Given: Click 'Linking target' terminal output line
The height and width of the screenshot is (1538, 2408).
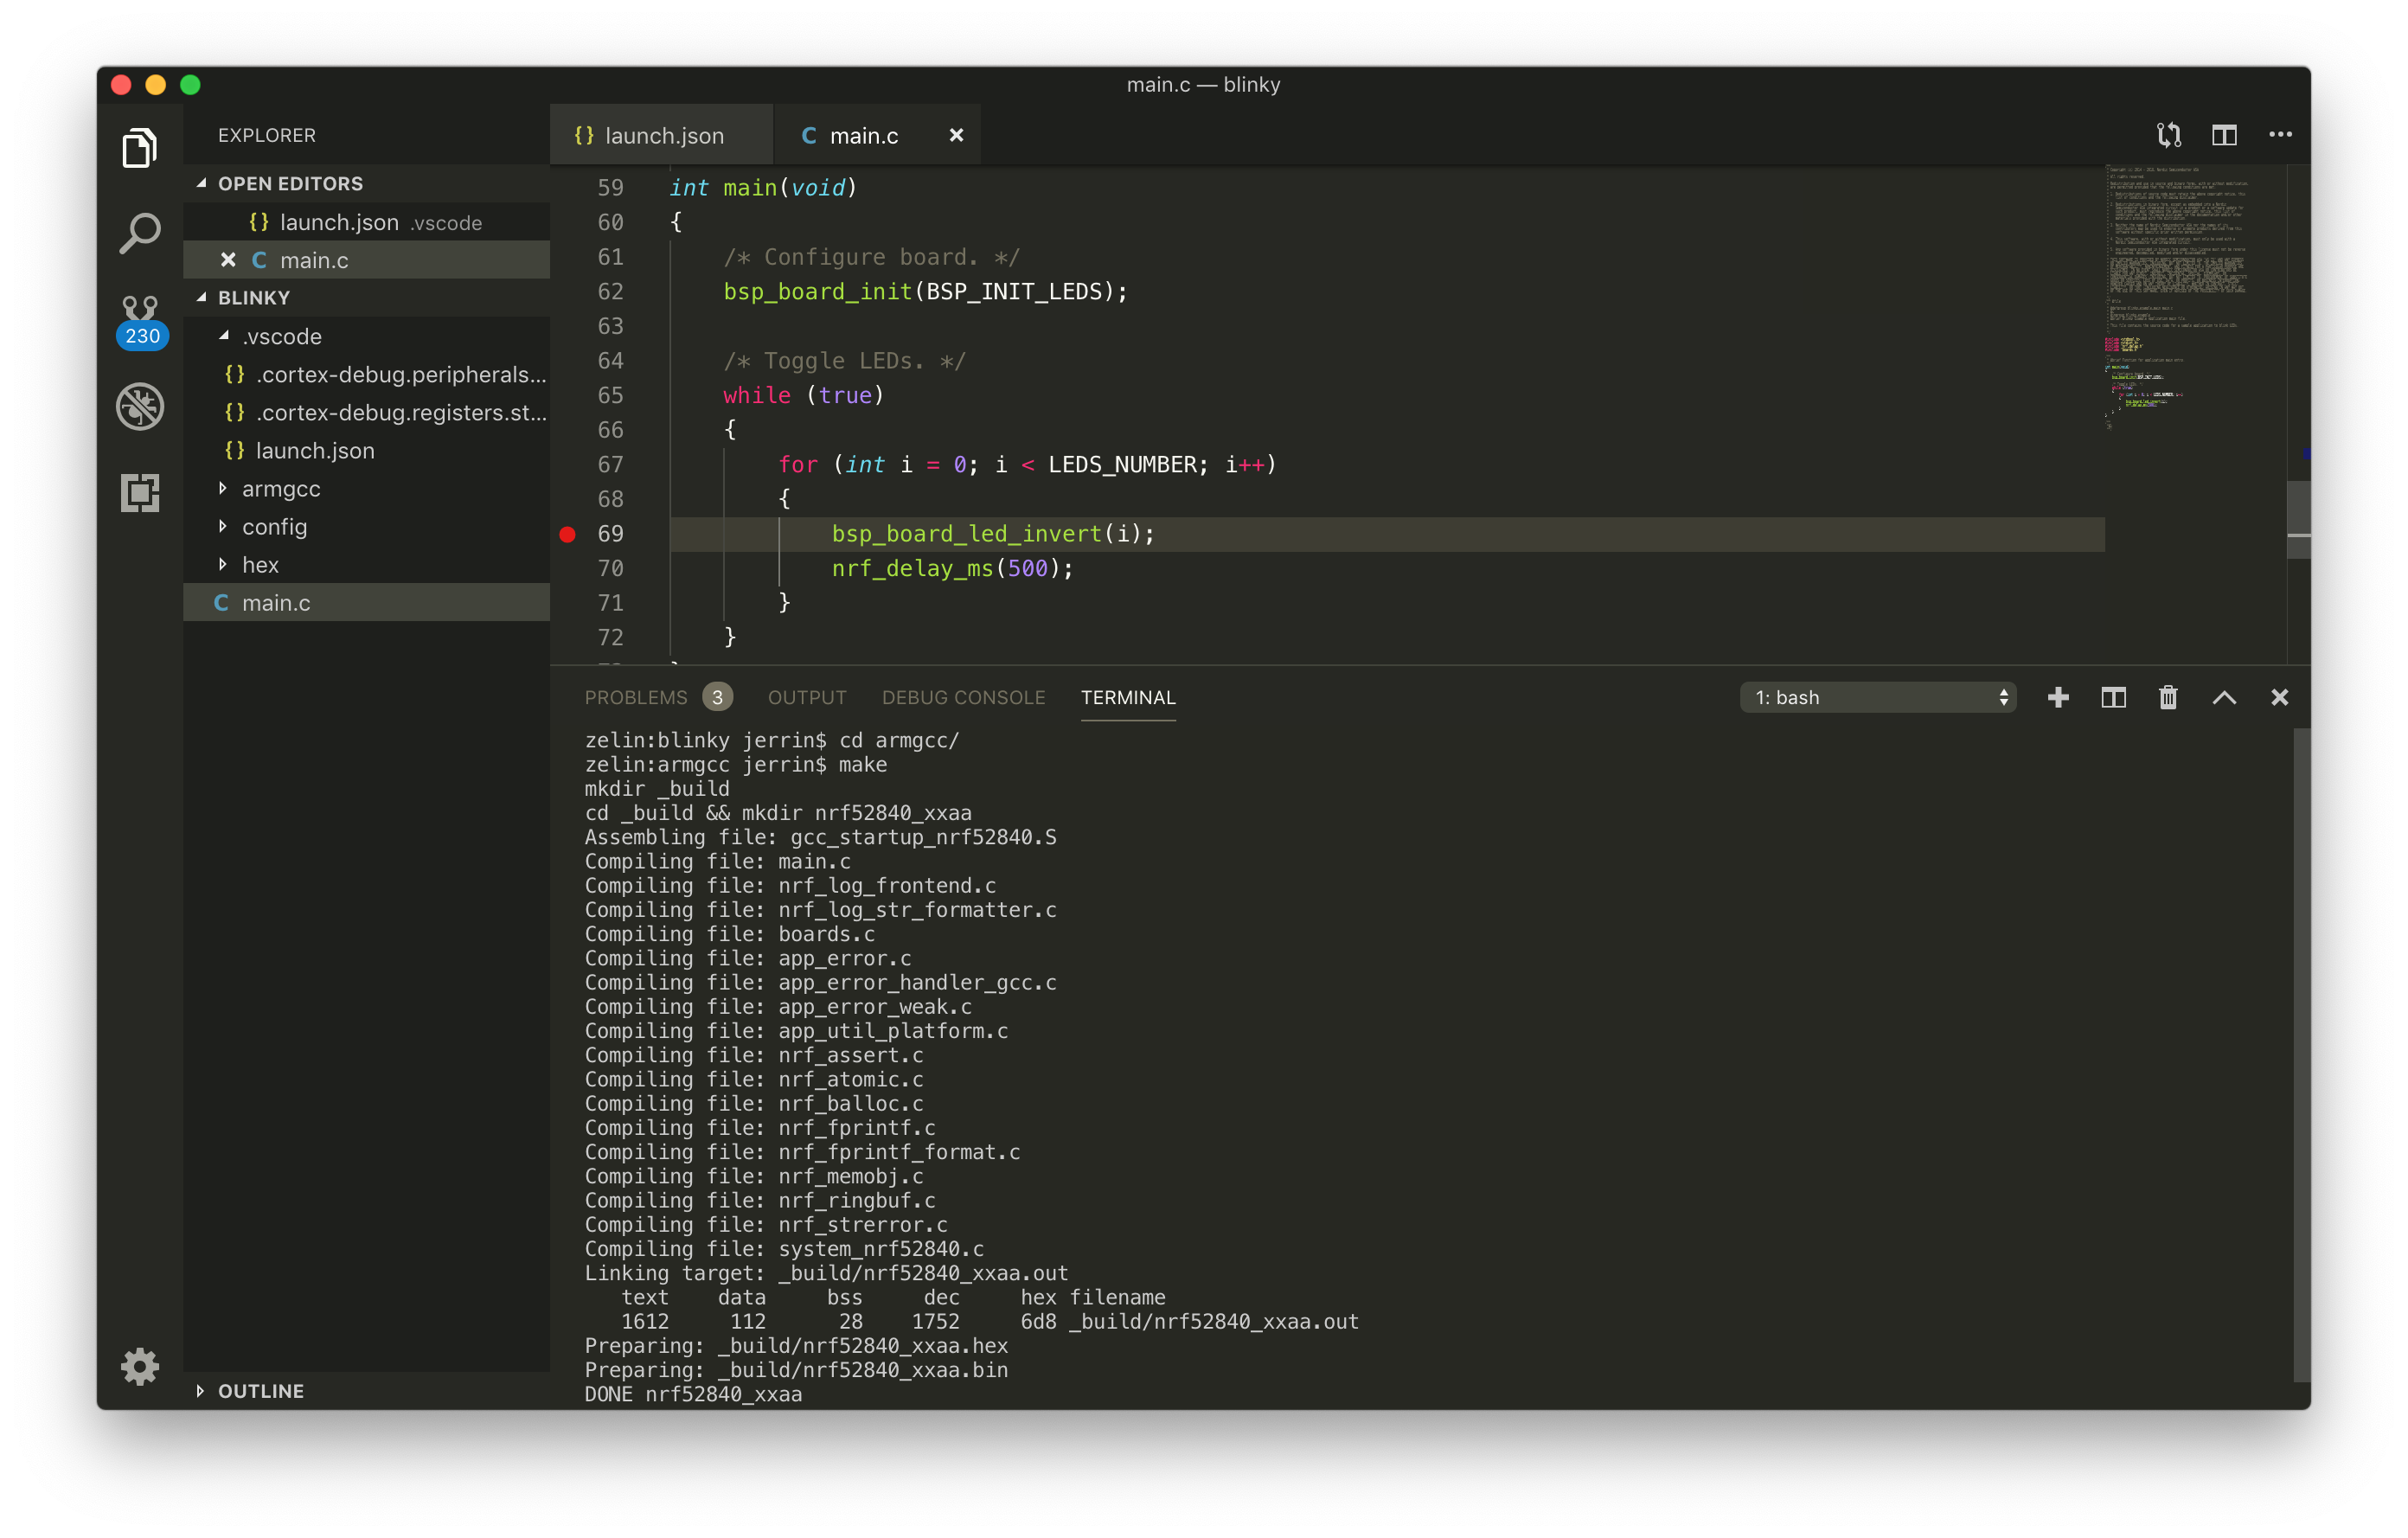Looking at the screenshot, I should (826, 1272).
